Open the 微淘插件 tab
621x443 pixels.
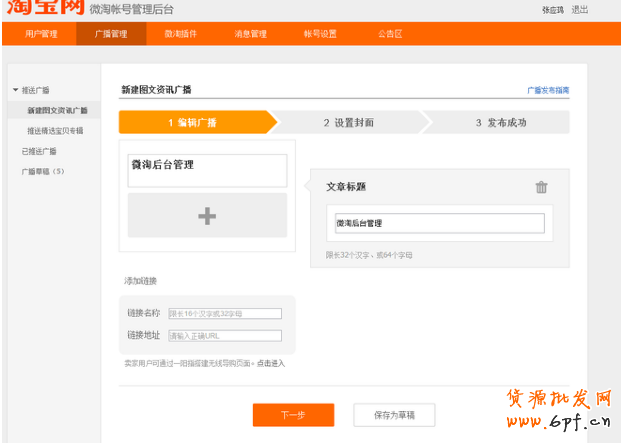coord(180,34)
